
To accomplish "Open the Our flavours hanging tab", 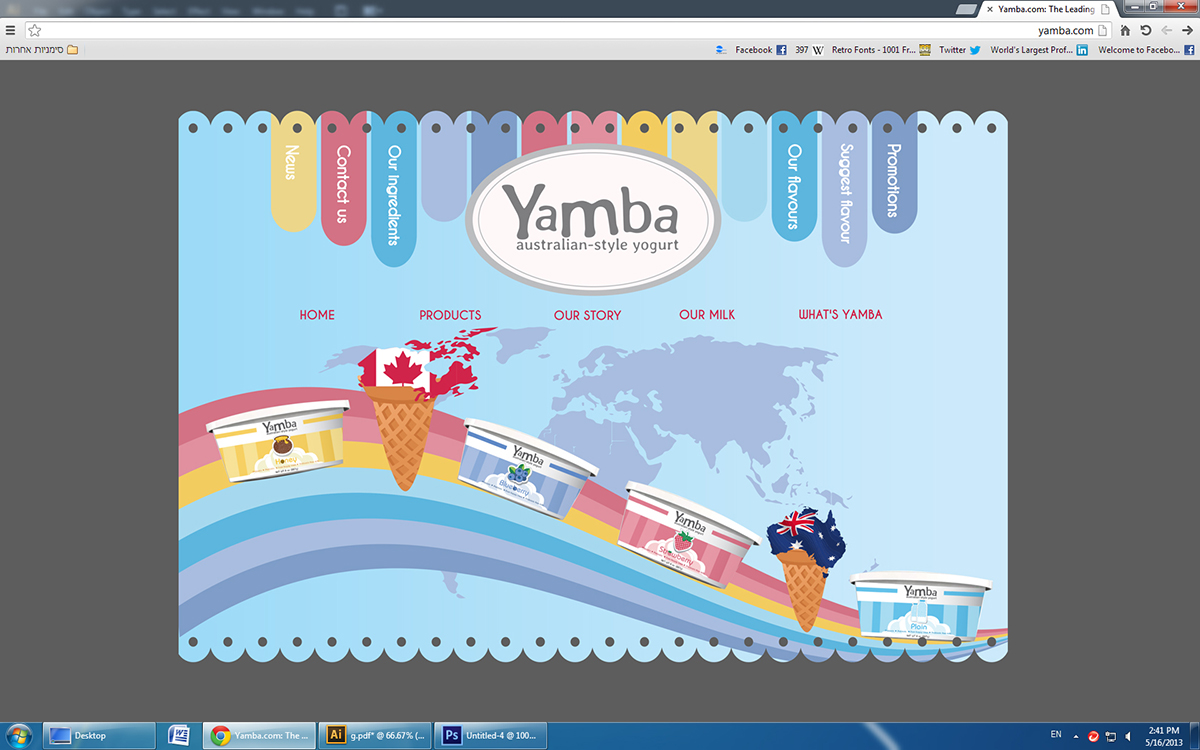I will coord(794,178).
